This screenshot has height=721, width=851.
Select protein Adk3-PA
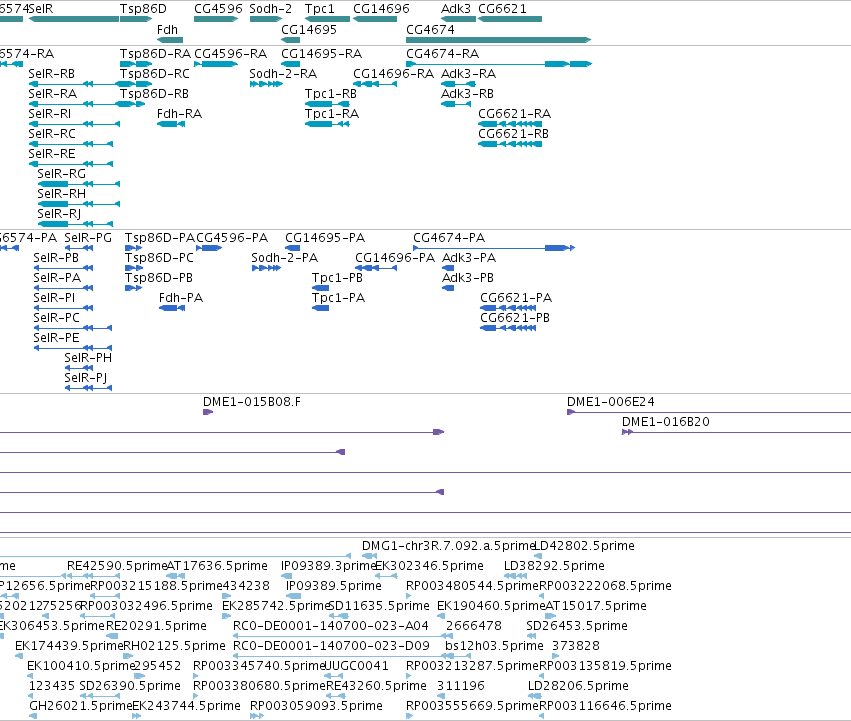[469, 258]
